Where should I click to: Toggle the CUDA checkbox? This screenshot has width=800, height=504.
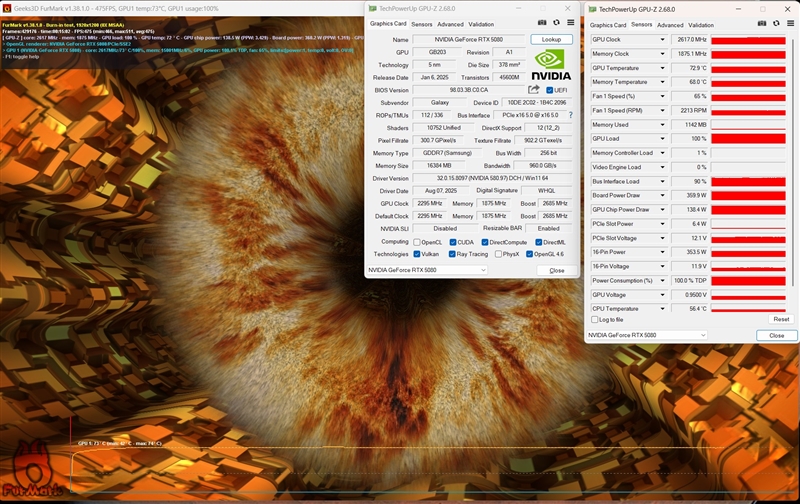coord(453,242)
